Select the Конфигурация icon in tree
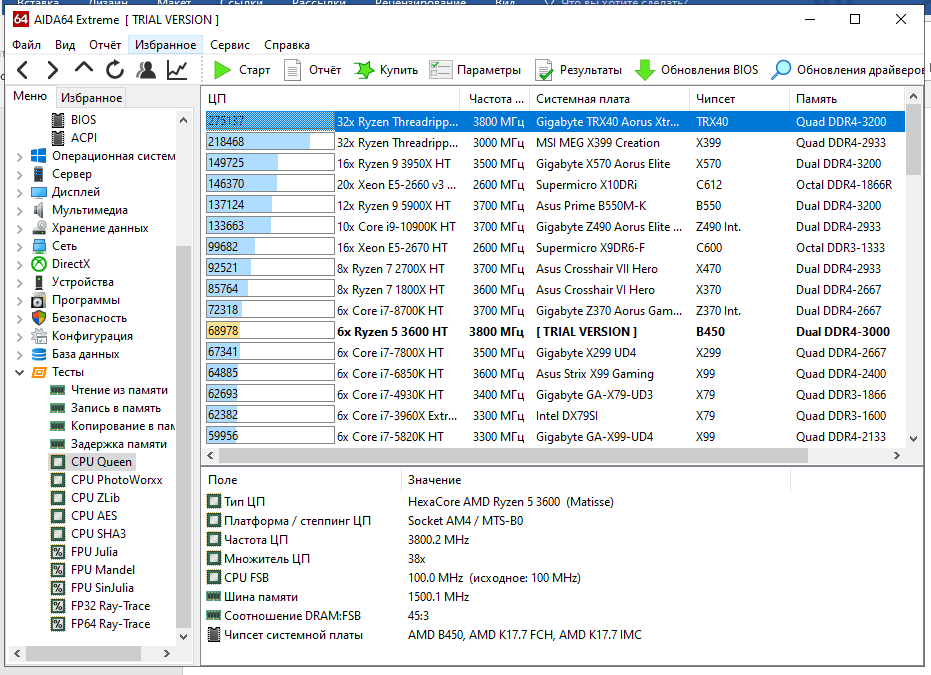 coord(39,336)
